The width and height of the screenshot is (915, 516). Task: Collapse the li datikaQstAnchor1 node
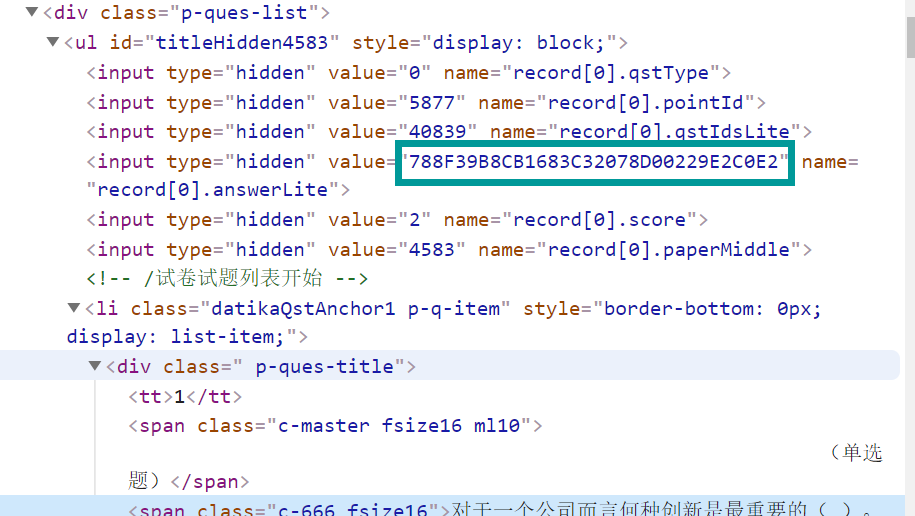pyautogui.click(x=74, y=308)
